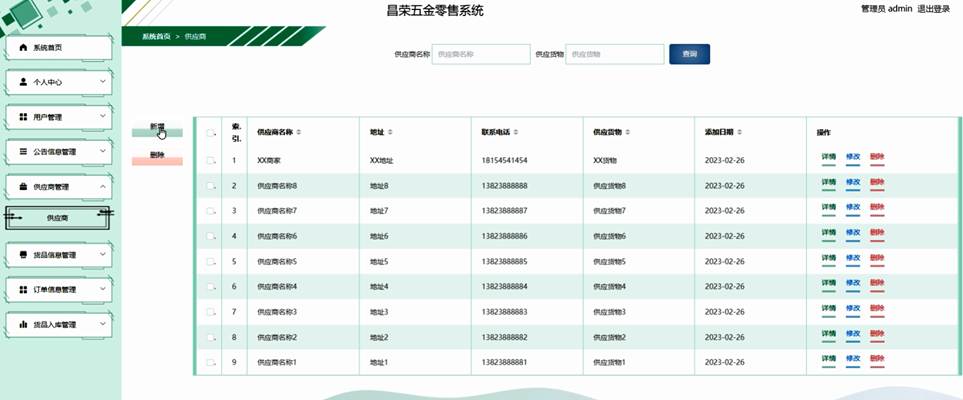Viewport: 963px width, 400px height.
Task: Click the 新增 add button
Action: [x=157, y=129]
